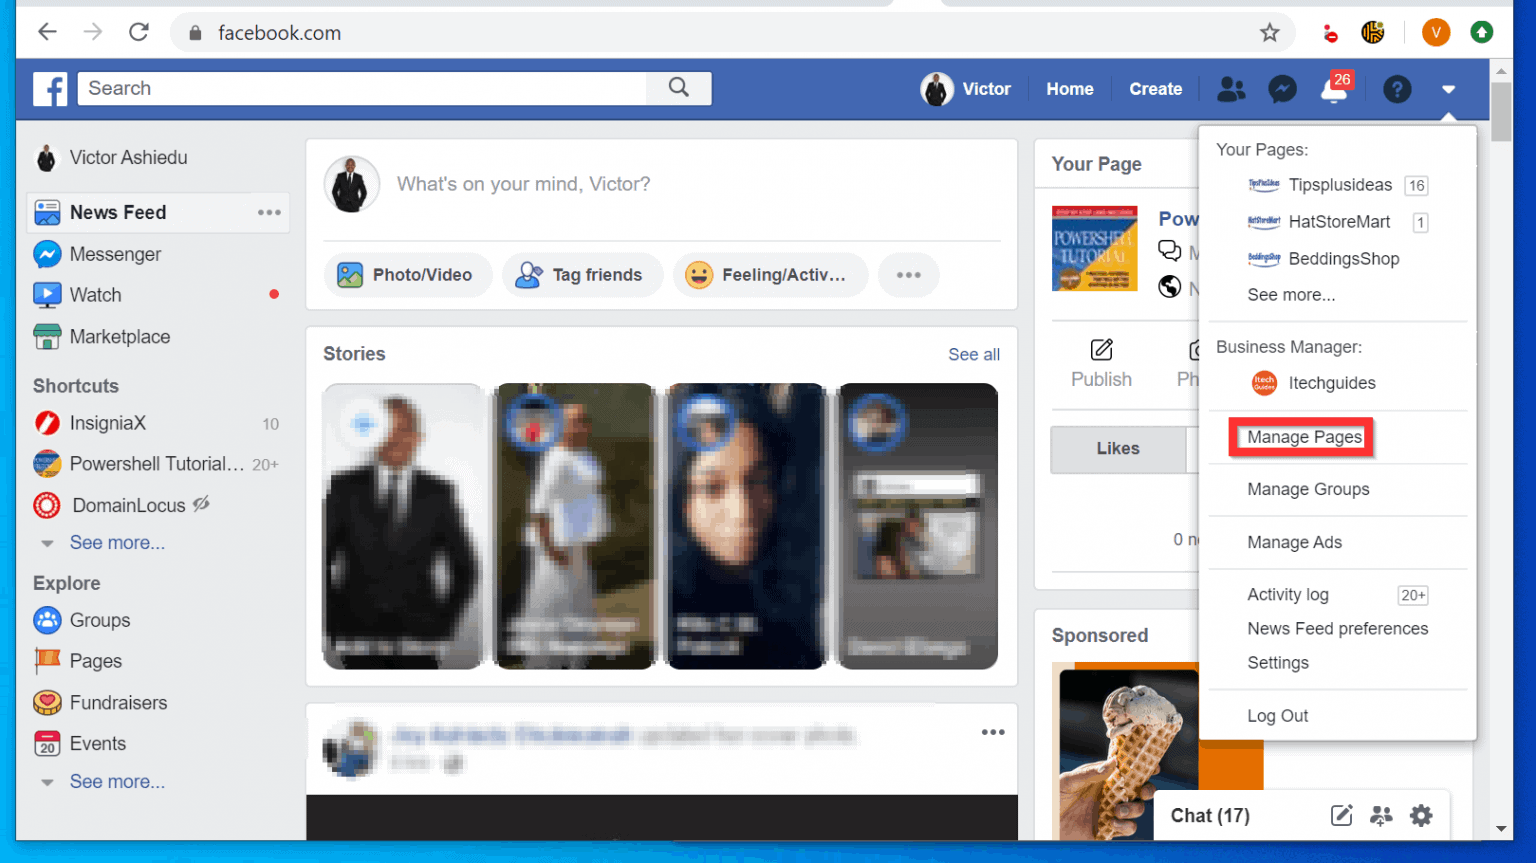This screenshot has width=1536, height=863.
Task: Click the Photo/Video upload icon
Action: (348, 274)
